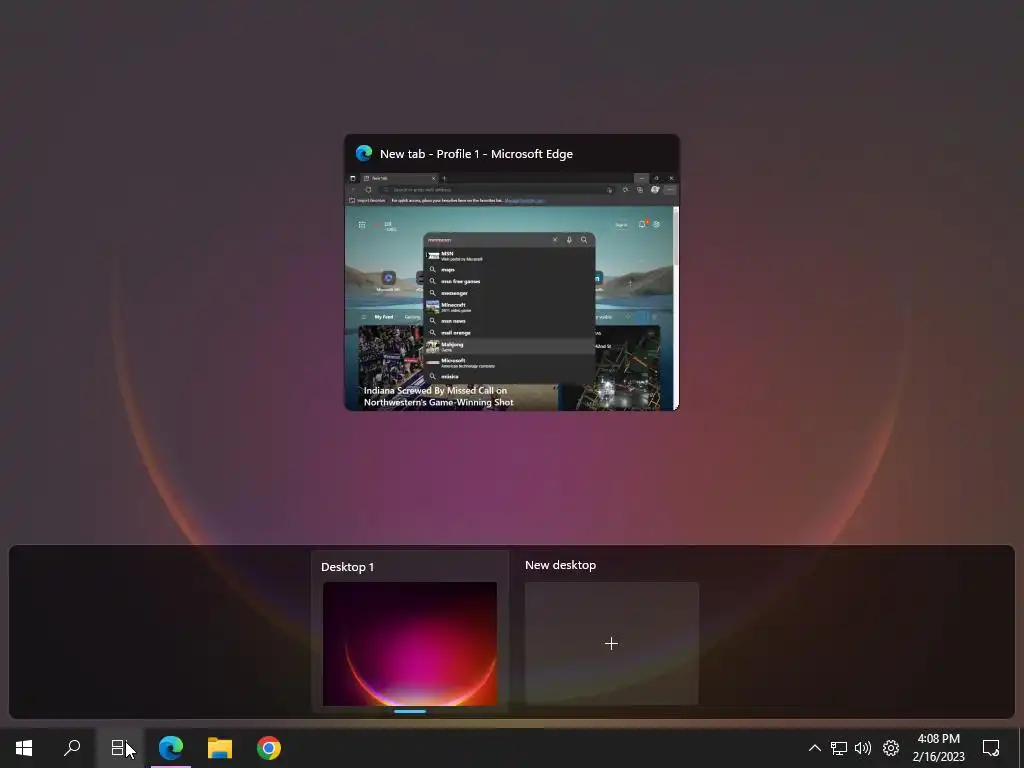Open taskbar Search magnifier

(72, 748)
